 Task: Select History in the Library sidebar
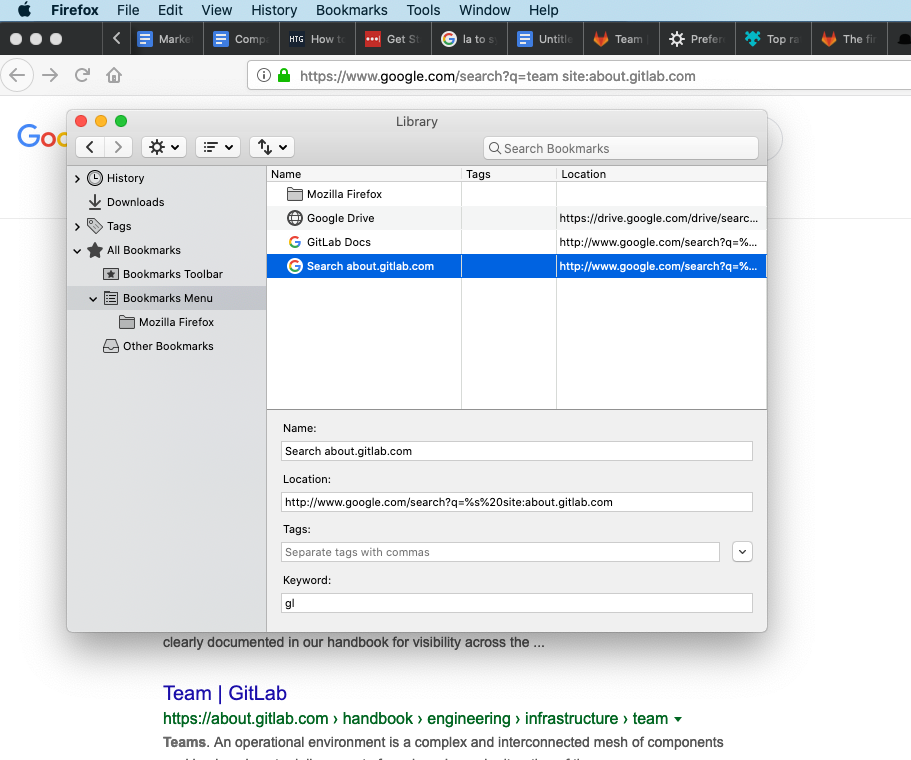click(125, 178)
